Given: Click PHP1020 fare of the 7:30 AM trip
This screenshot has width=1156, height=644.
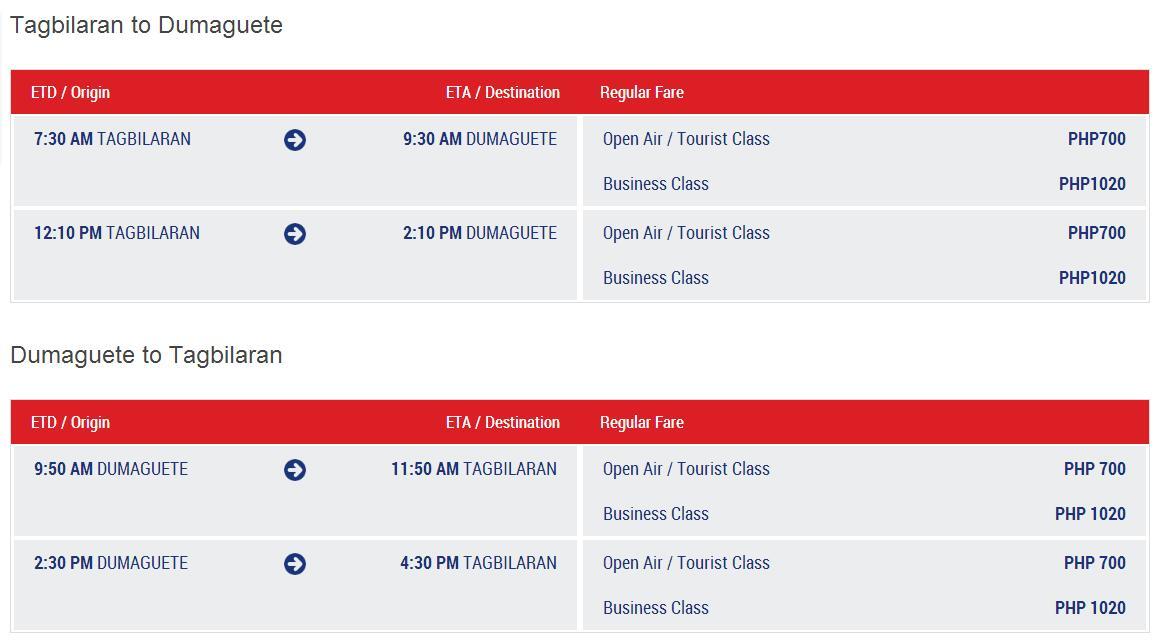Looking at the screenshot, I should 1092,184.
